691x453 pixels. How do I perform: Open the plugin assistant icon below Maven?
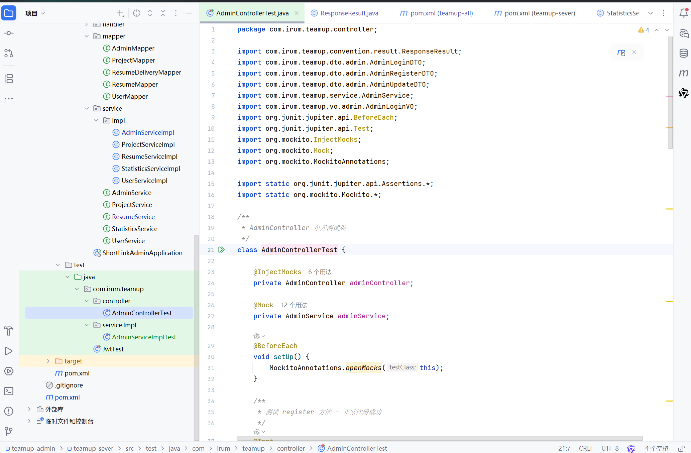(x=684, y=93)
